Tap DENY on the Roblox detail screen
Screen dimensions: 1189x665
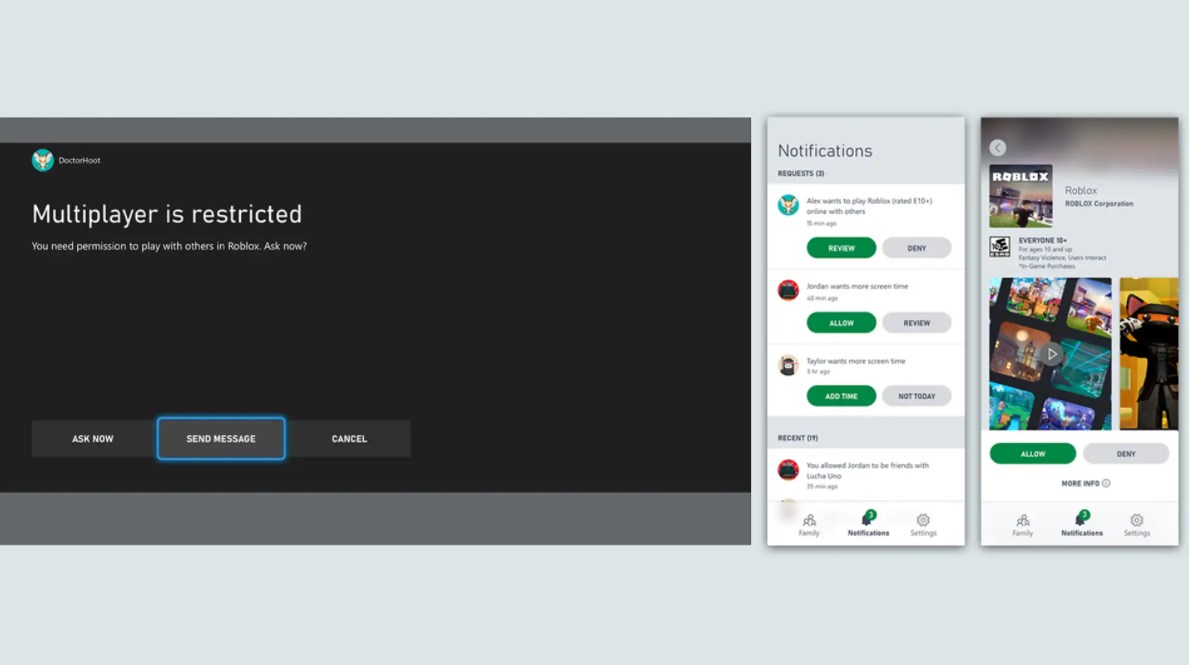tap(1126, 453)
